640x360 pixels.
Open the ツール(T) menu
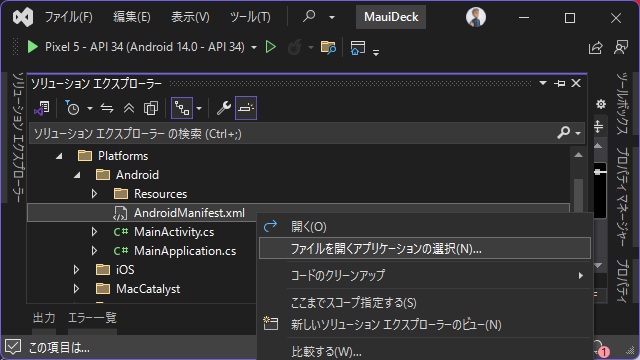(250, 17)
